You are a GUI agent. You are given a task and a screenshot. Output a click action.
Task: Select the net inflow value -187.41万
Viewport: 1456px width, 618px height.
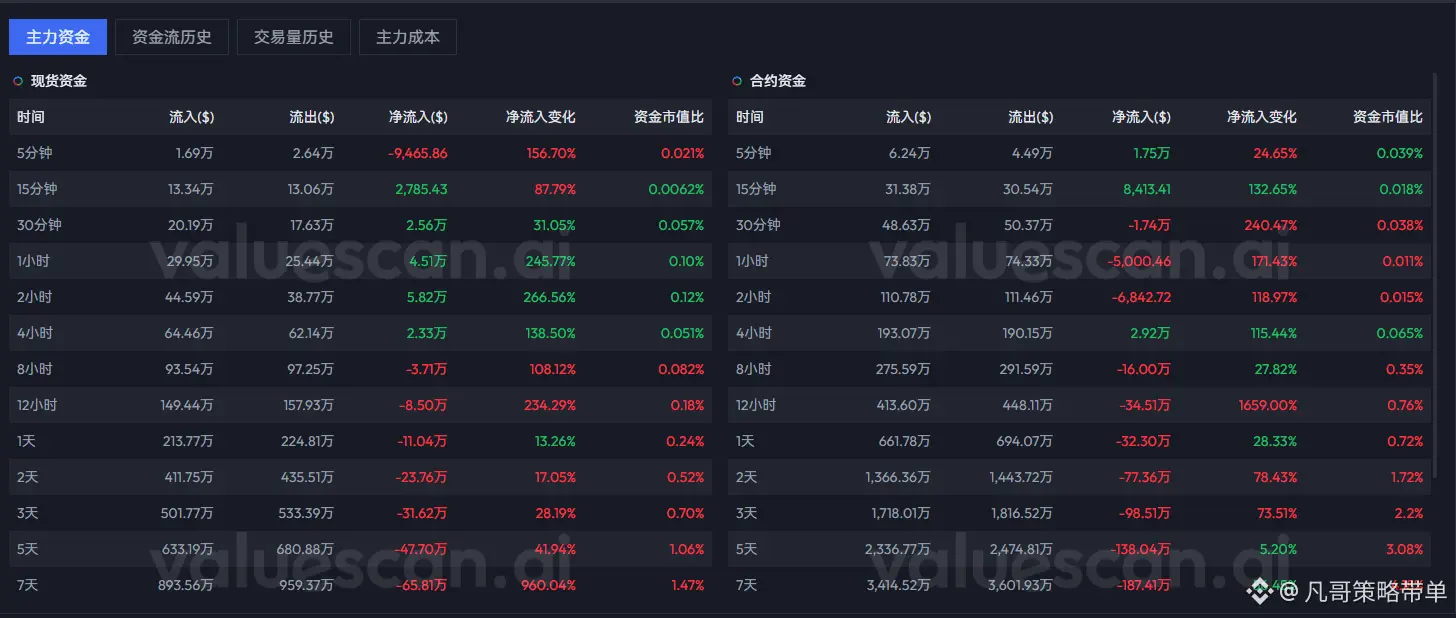(x=1143, y=585)
